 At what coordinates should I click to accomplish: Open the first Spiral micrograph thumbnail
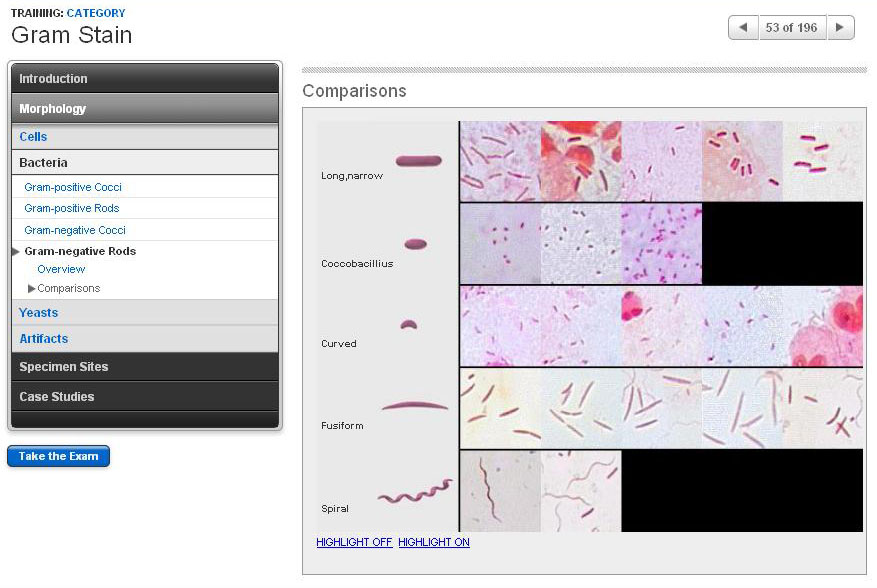tap(499, 490)
